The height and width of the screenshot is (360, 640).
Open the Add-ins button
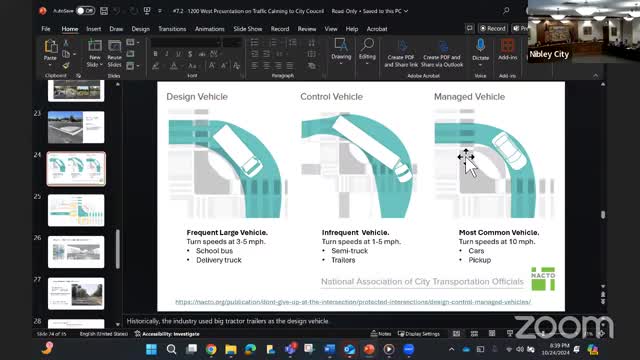[x=507, y=50]
